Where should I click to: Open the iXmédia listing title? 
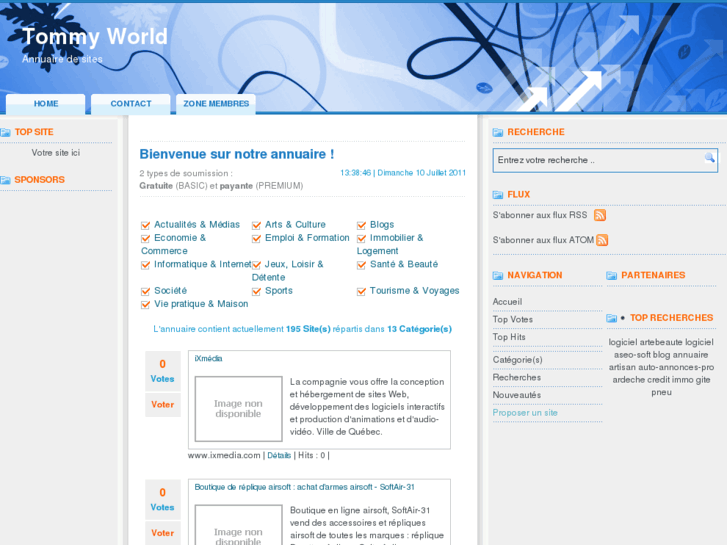click(x=208, y=359)
